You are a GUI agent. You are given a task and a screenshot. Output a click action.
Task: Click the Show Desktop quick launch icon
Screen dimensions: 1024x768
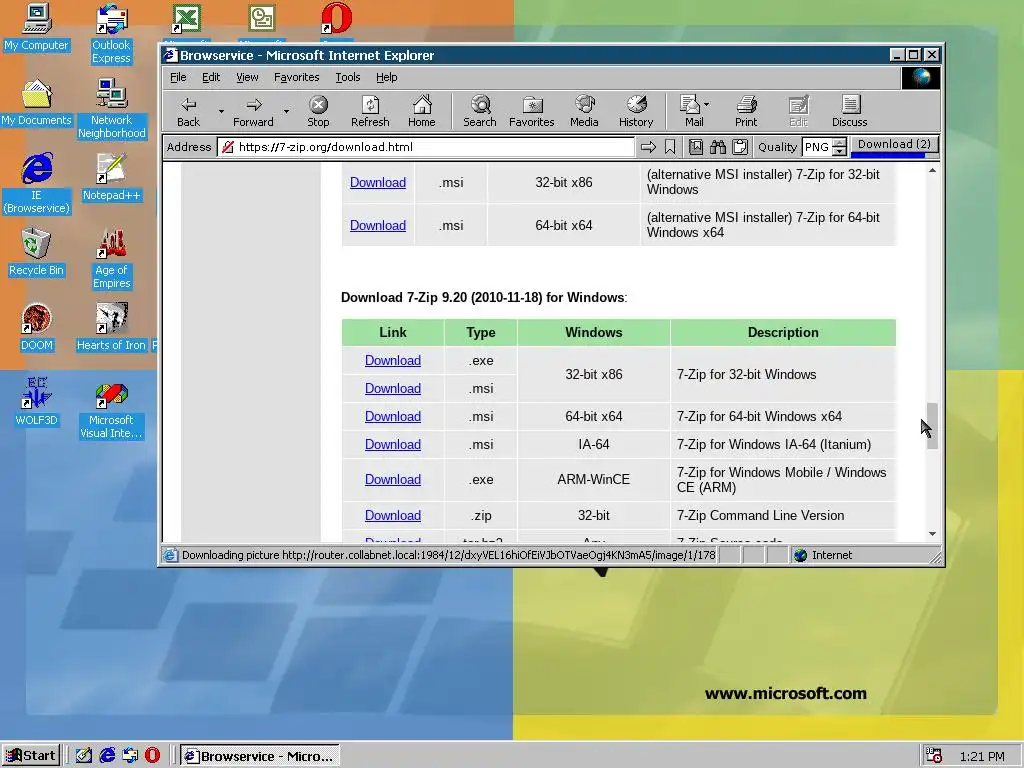[x=84, y=756]
